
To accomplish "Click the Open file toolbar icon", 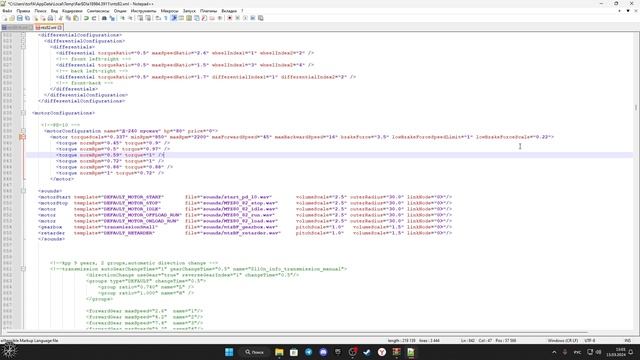I will (12, 18).
